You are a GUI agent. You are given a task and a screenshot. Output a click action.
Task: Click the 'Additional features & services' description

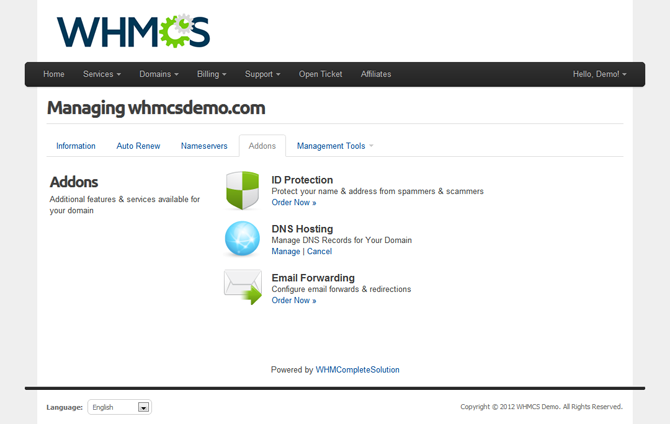tap(124, 205)
